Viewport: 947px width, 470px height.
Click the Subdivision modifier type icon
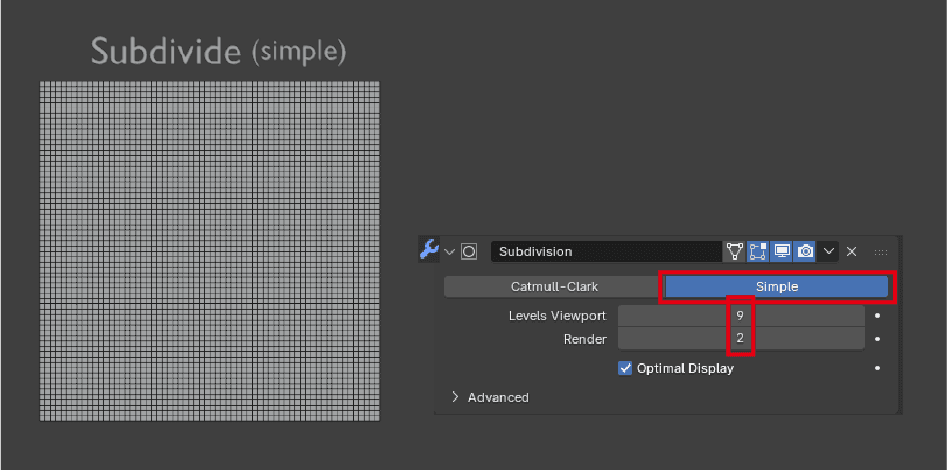(x=469, y=251)
